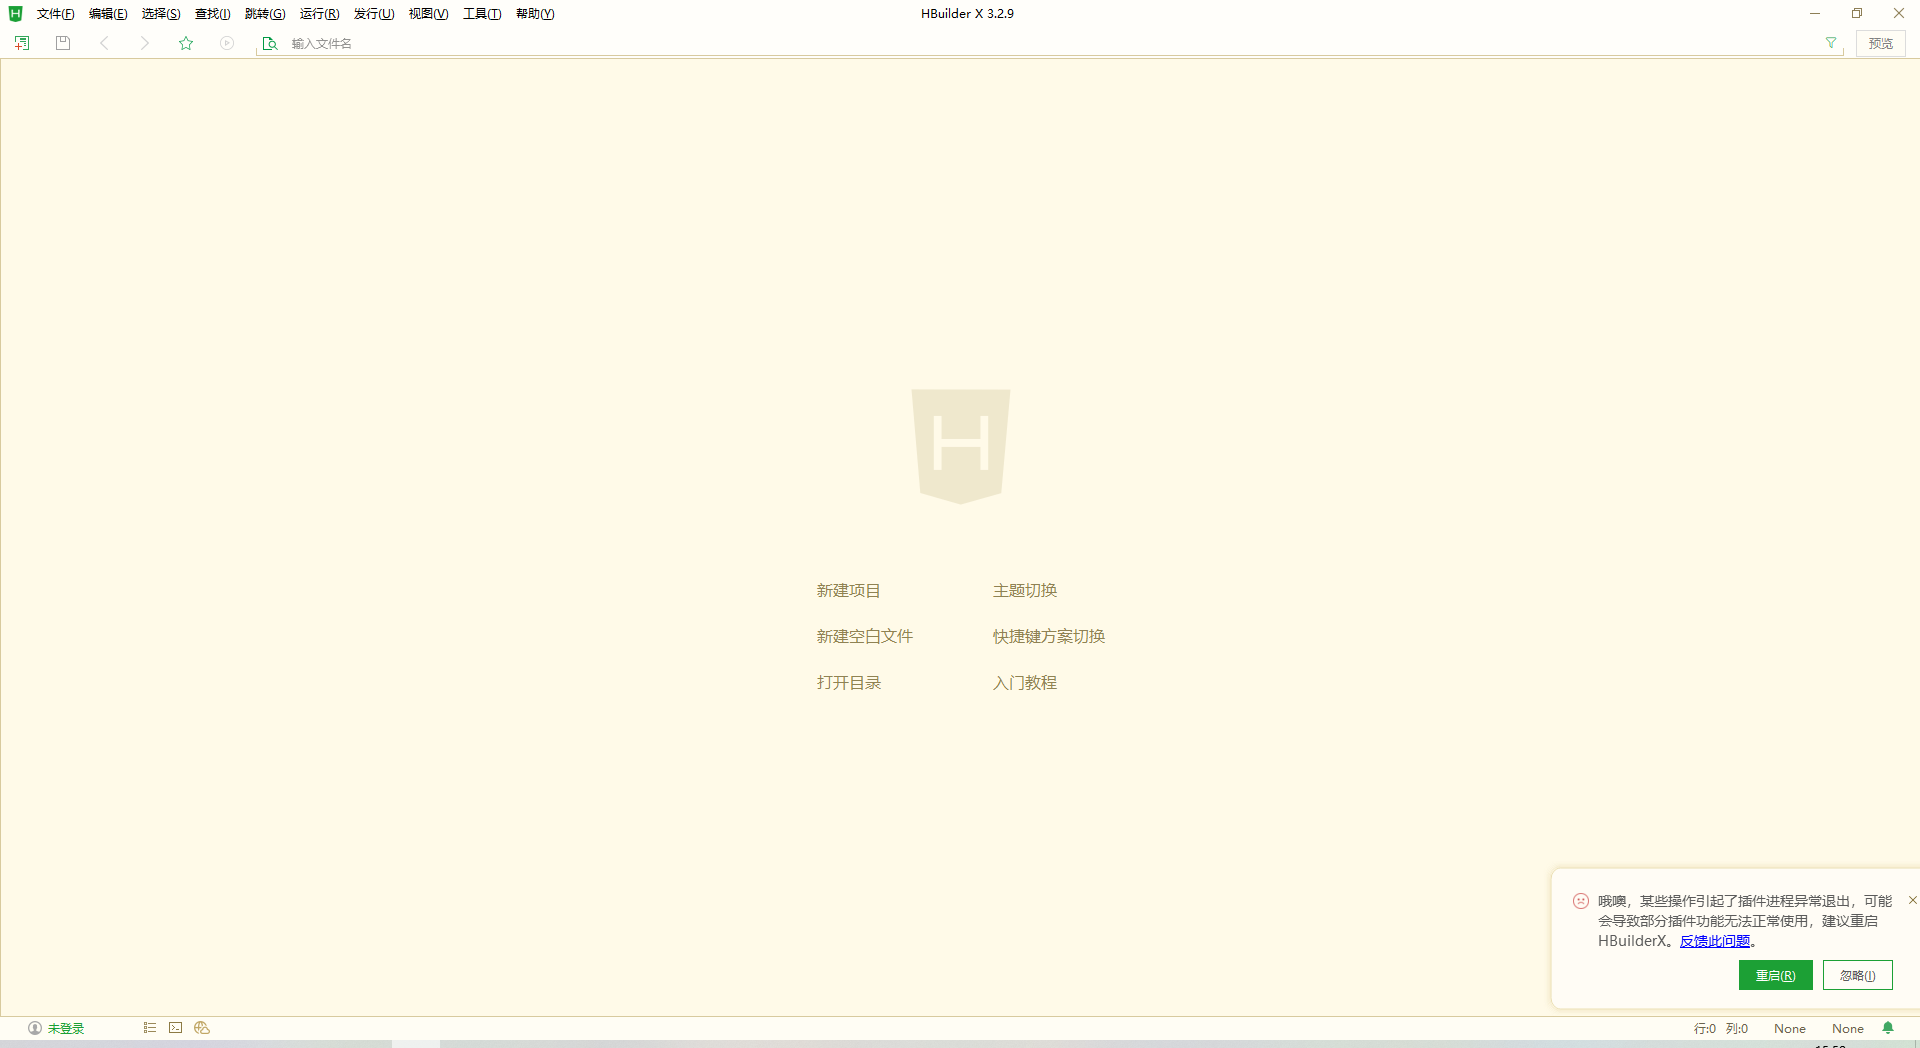The image size is (1920, 1048).
Task: Click 新建项目 on the welcome page
Action: click(x=848, y=591)
